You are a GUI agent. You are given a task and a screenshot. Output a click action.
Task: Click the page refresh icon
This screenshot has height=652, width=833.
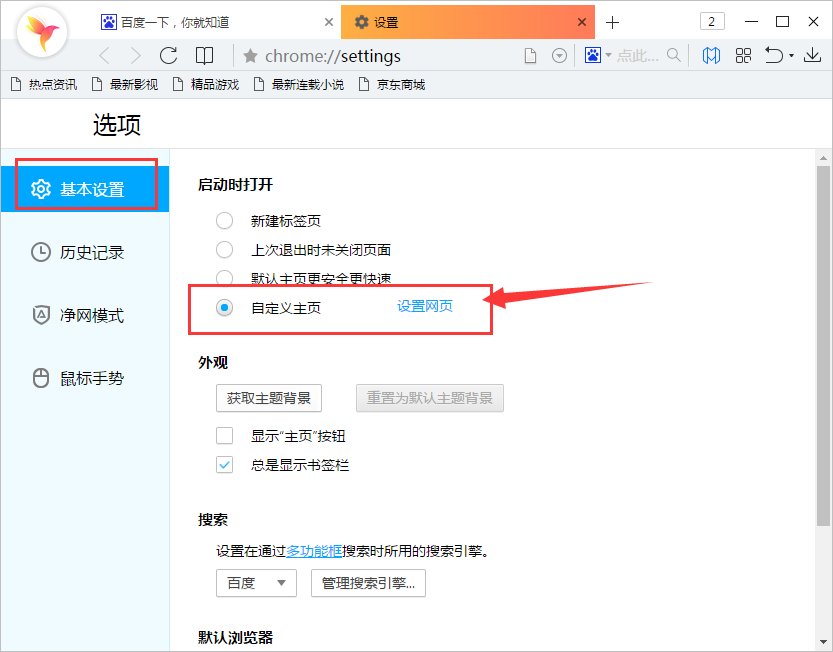click(168, 56)
